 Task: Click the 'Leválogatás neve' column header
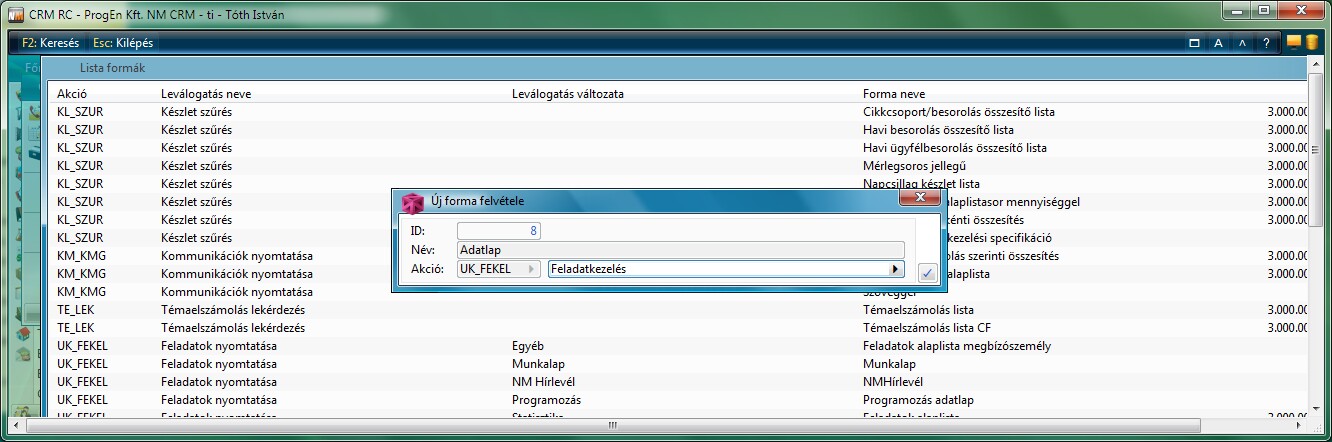(206, 93)
